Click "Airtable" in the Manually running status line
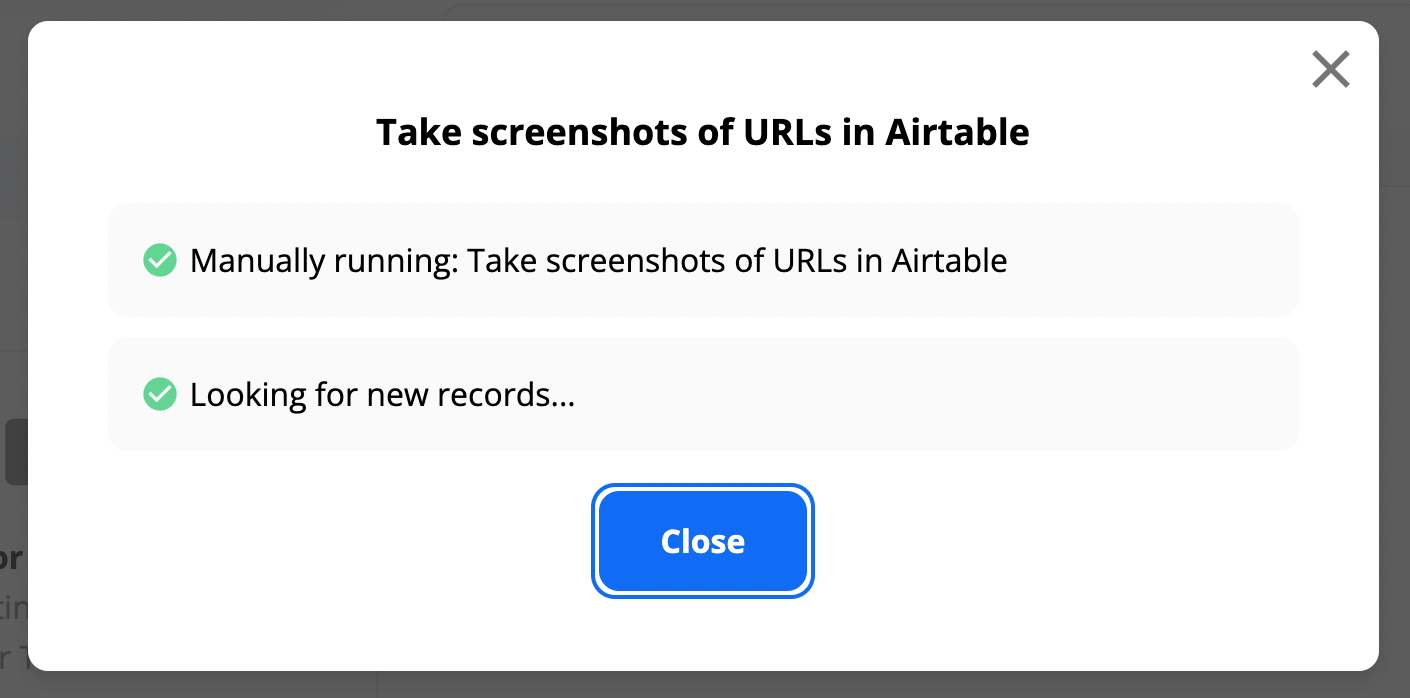Viewport: 1410px width, 698px height. [x=949, y=261]
